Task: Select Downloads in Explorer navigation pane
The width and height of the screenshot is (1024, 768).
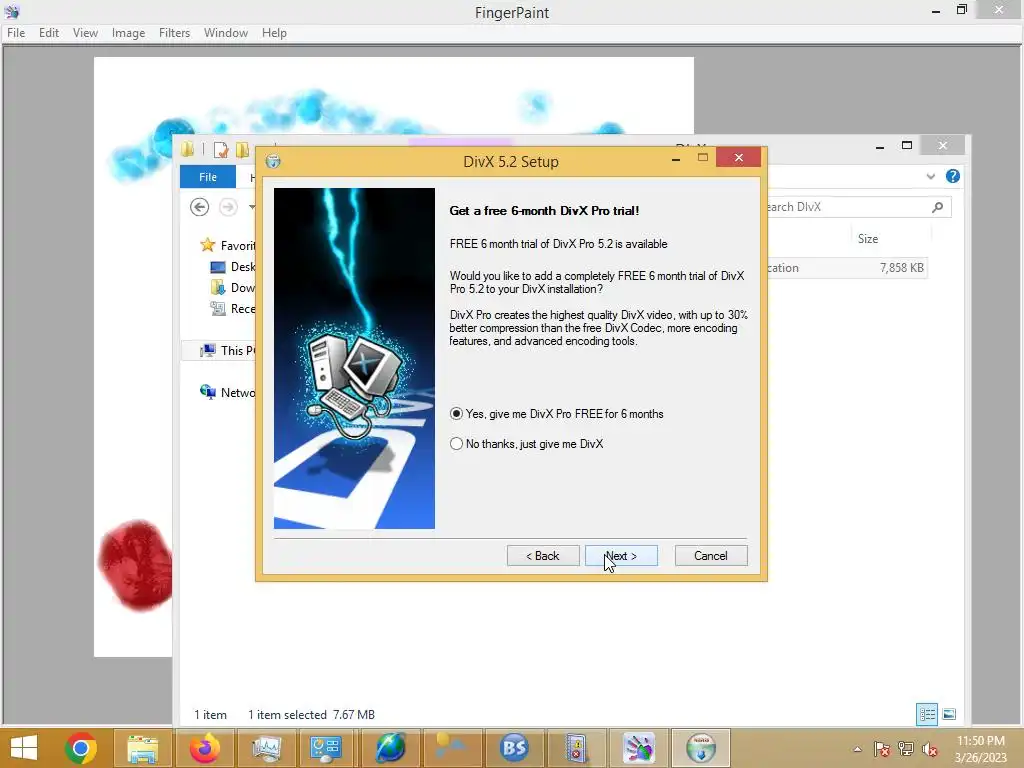Action: [232, 287]
